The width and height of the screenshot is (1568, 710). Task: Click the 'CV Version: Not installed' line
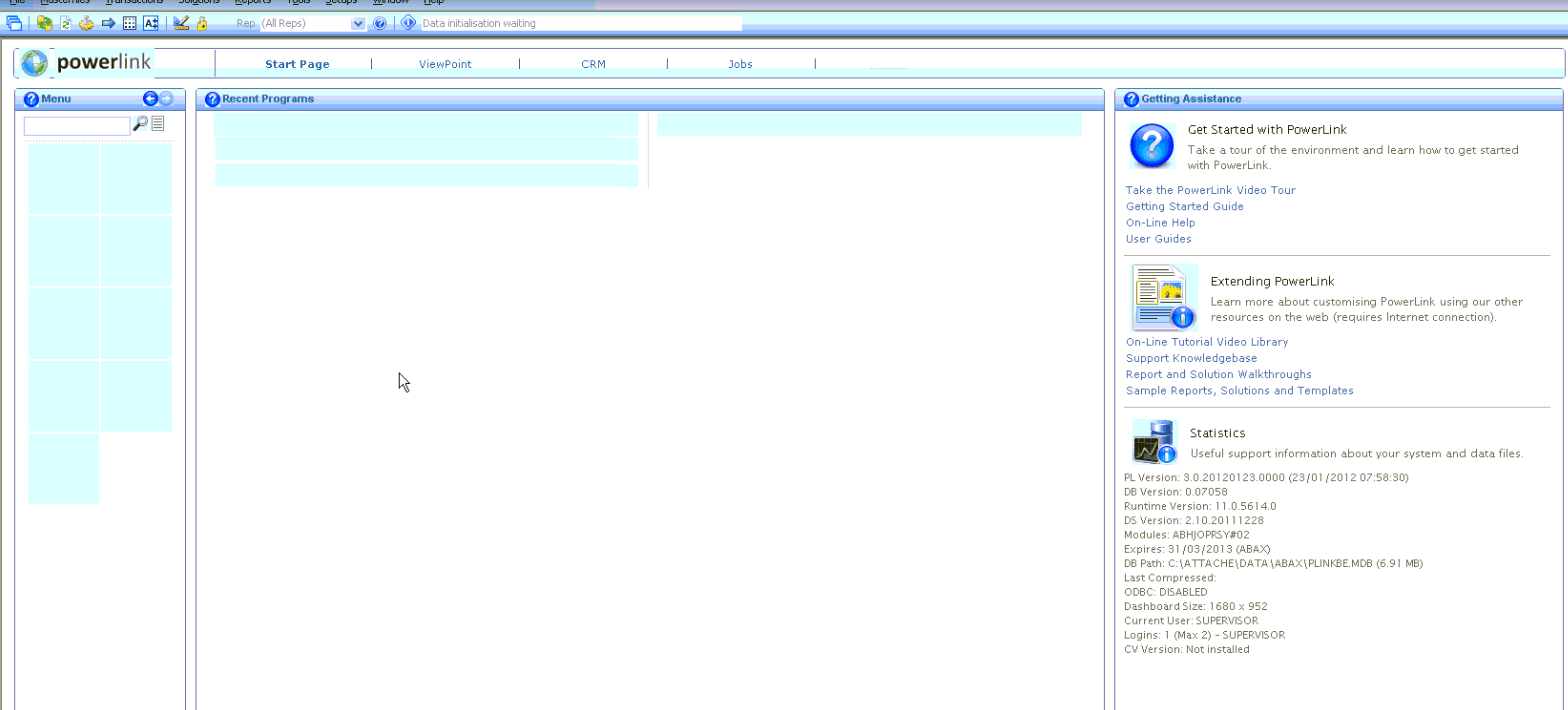tap(1186, 649)
